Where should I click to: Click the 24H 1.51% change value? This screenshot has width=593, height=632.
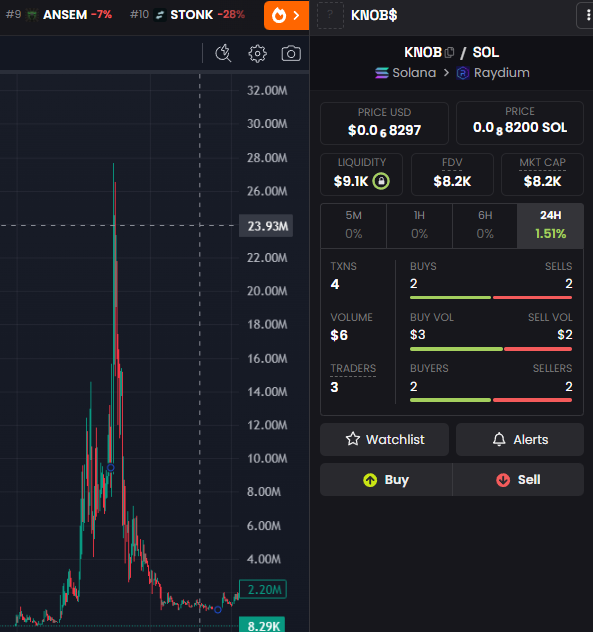pos(550,234)
